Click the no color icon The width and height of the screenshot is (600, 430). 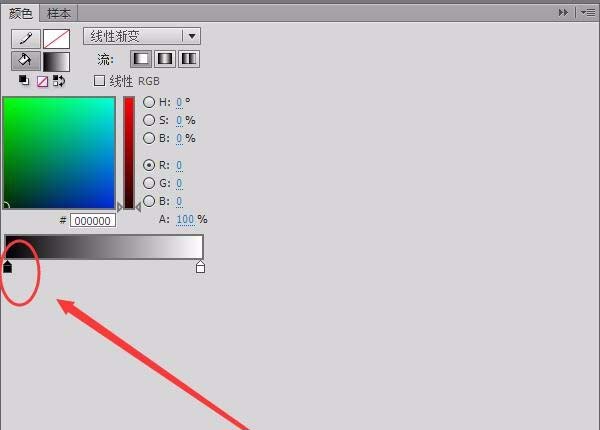point(42,81)
